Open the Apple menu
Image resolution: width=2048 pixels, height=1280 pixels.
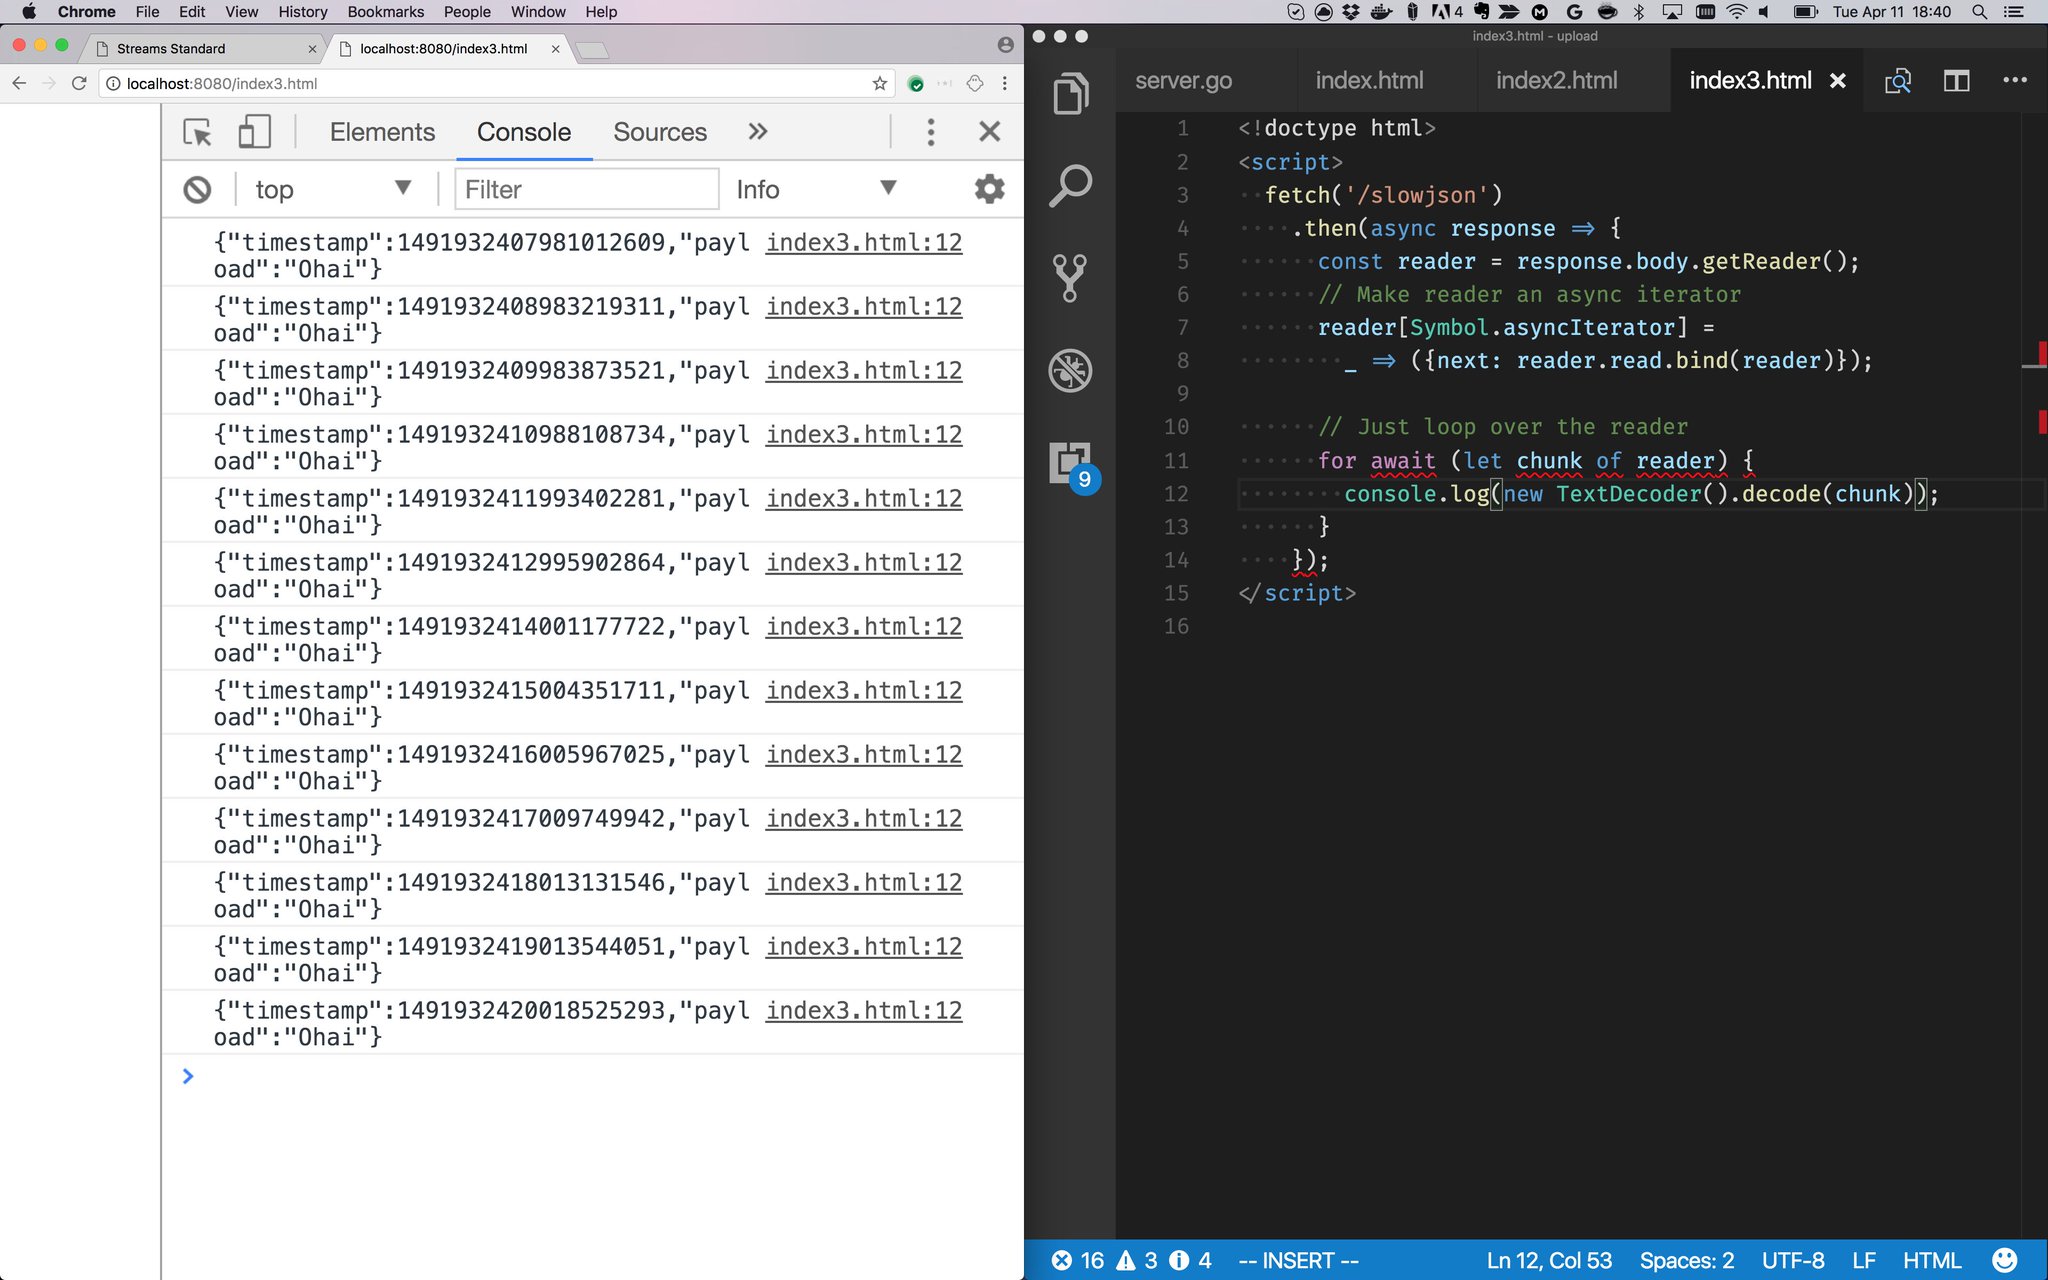pyautogui.click(x=28, y=12)
